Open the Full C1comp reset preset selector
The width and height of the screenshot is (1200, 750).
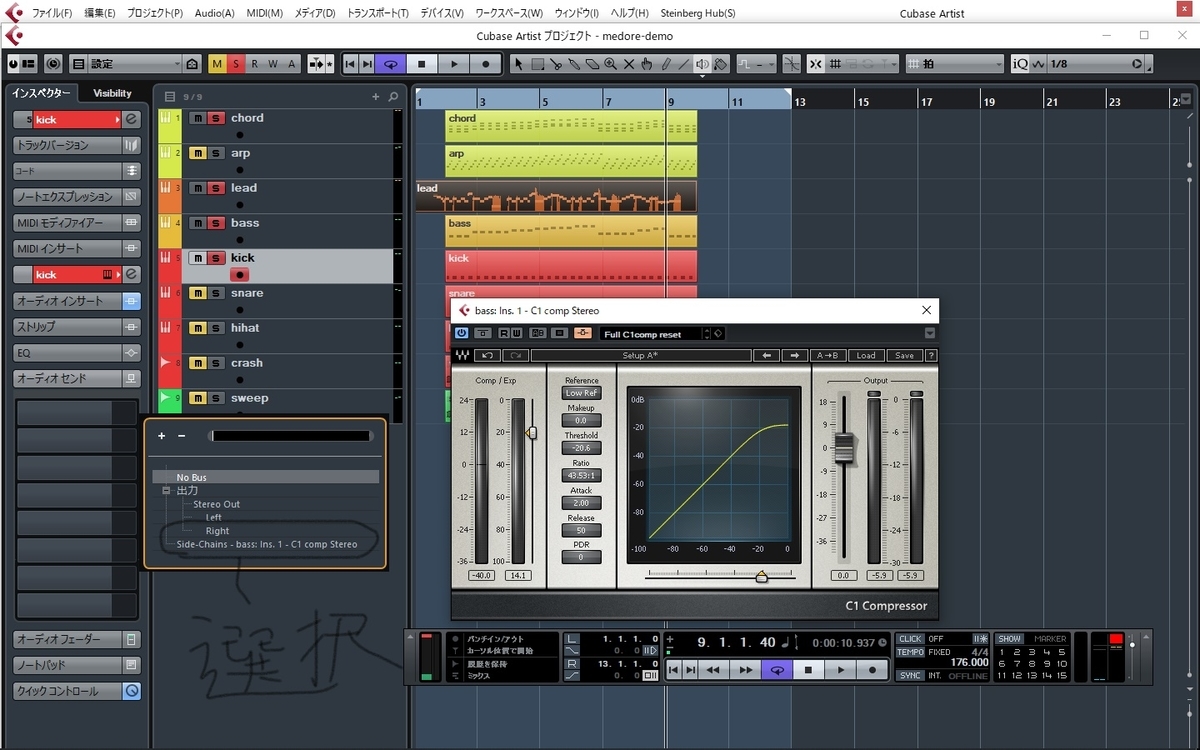pos(655,334)
